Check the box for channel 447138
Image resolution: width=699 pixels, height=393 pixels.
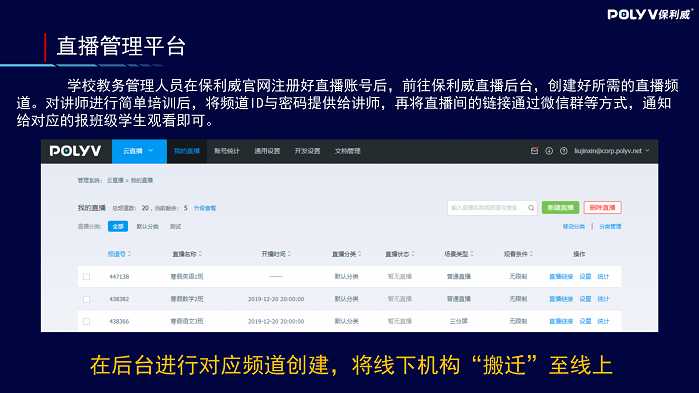point(86,277)
